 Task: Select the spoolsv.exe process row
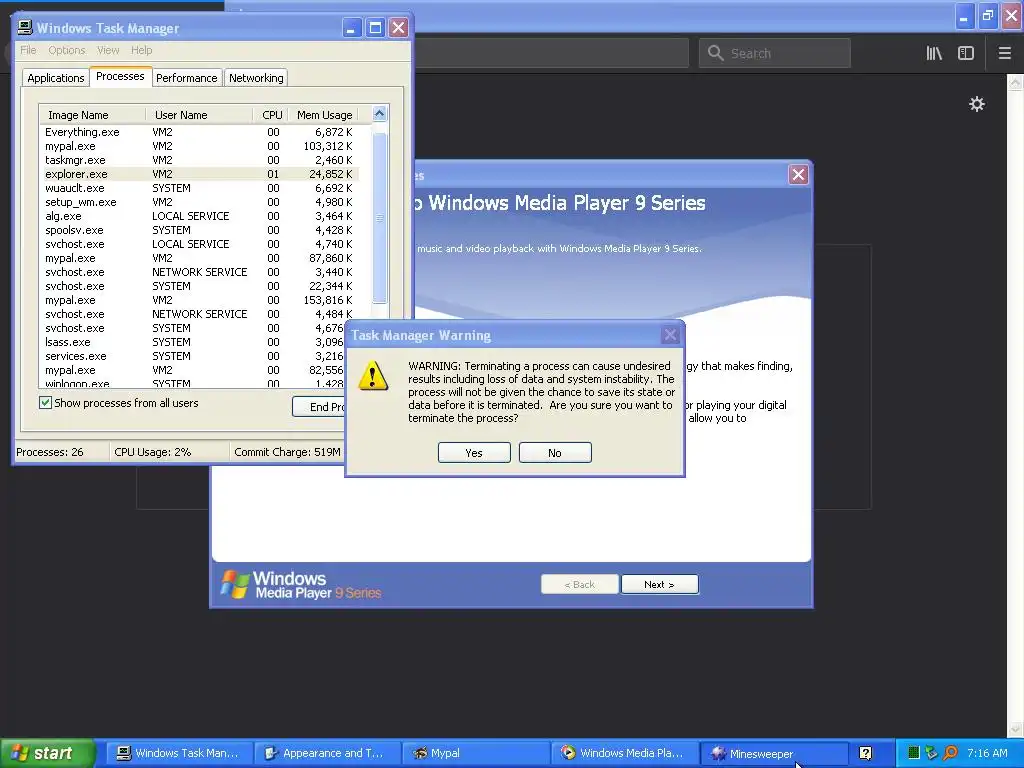click(199, 230)
